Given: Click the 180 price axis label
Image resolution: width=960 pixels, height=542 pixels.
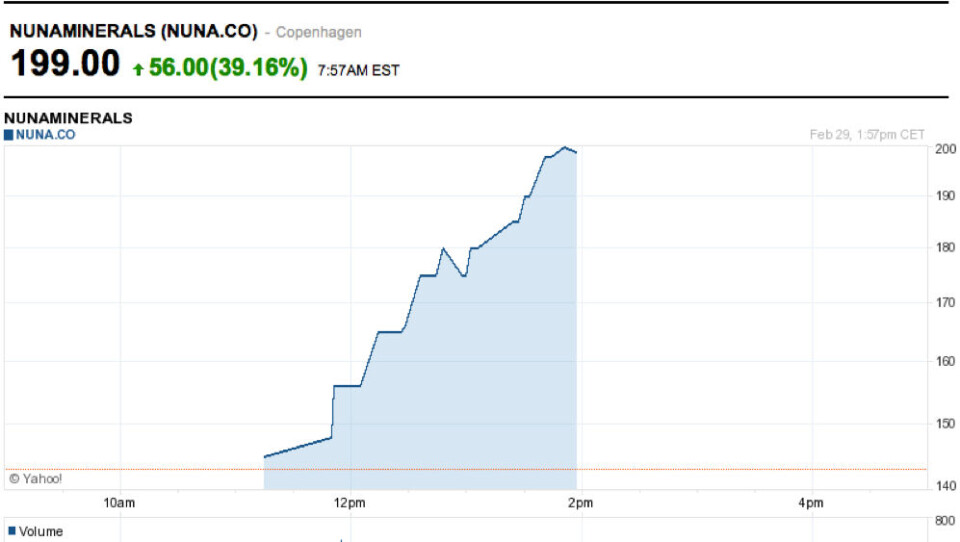Looking at the screenshot, I should [x=945, y=247].
